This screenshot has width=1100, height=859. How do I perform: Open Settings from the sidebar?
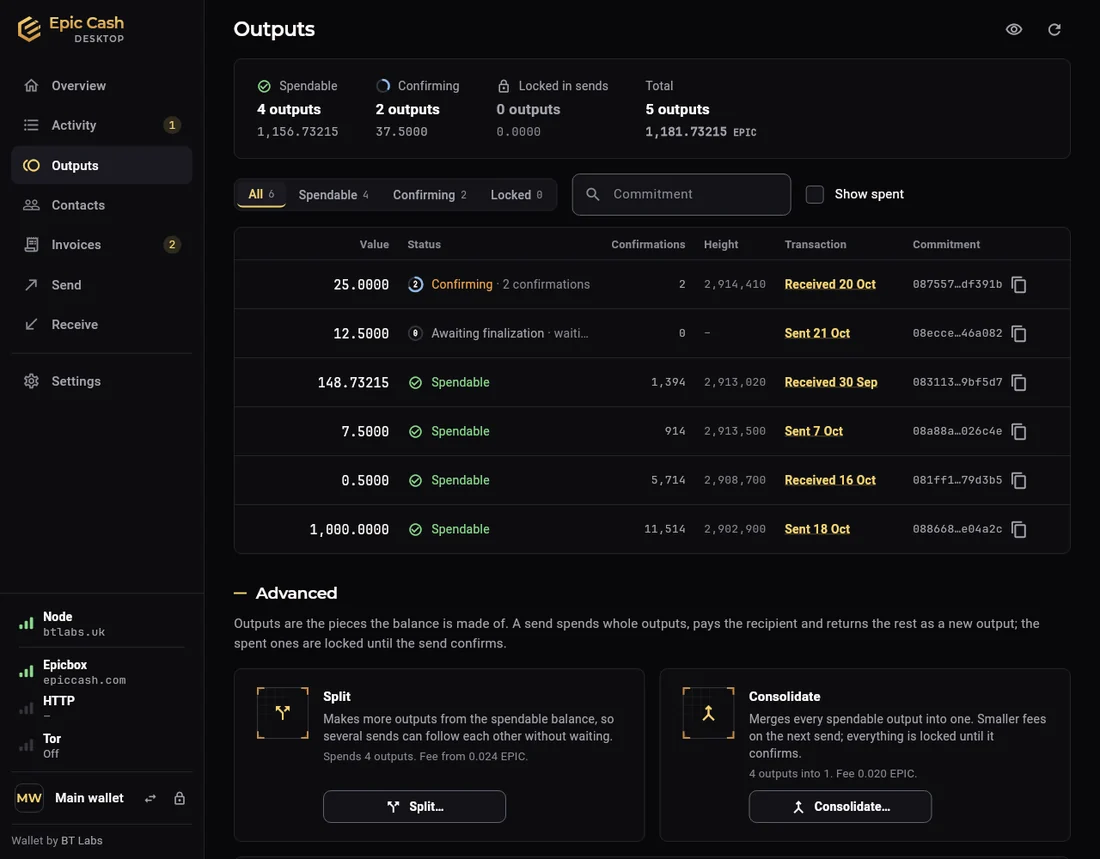(x=102, y=381)
